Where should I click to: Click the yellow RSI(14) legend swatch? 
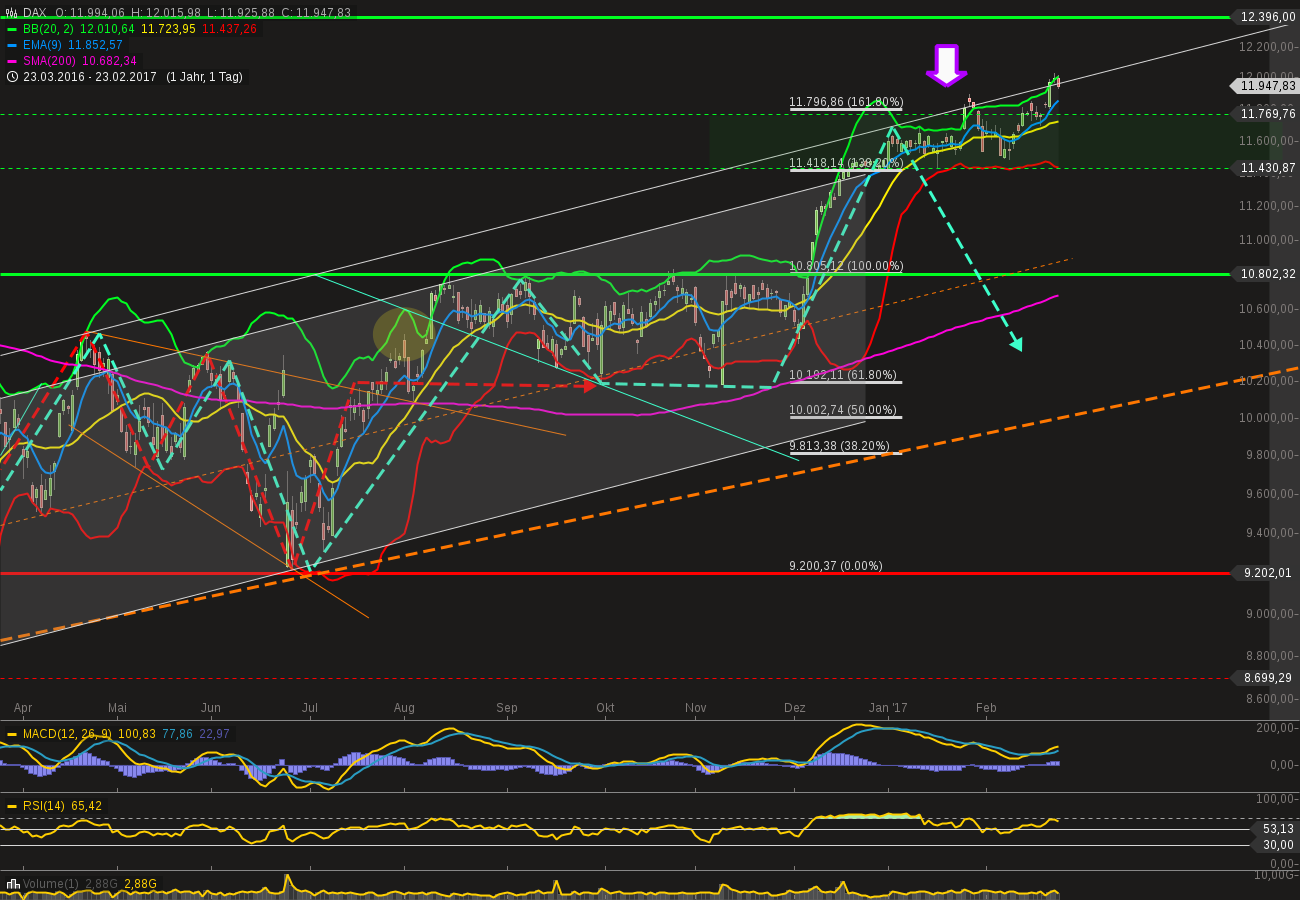click(12, 806)
